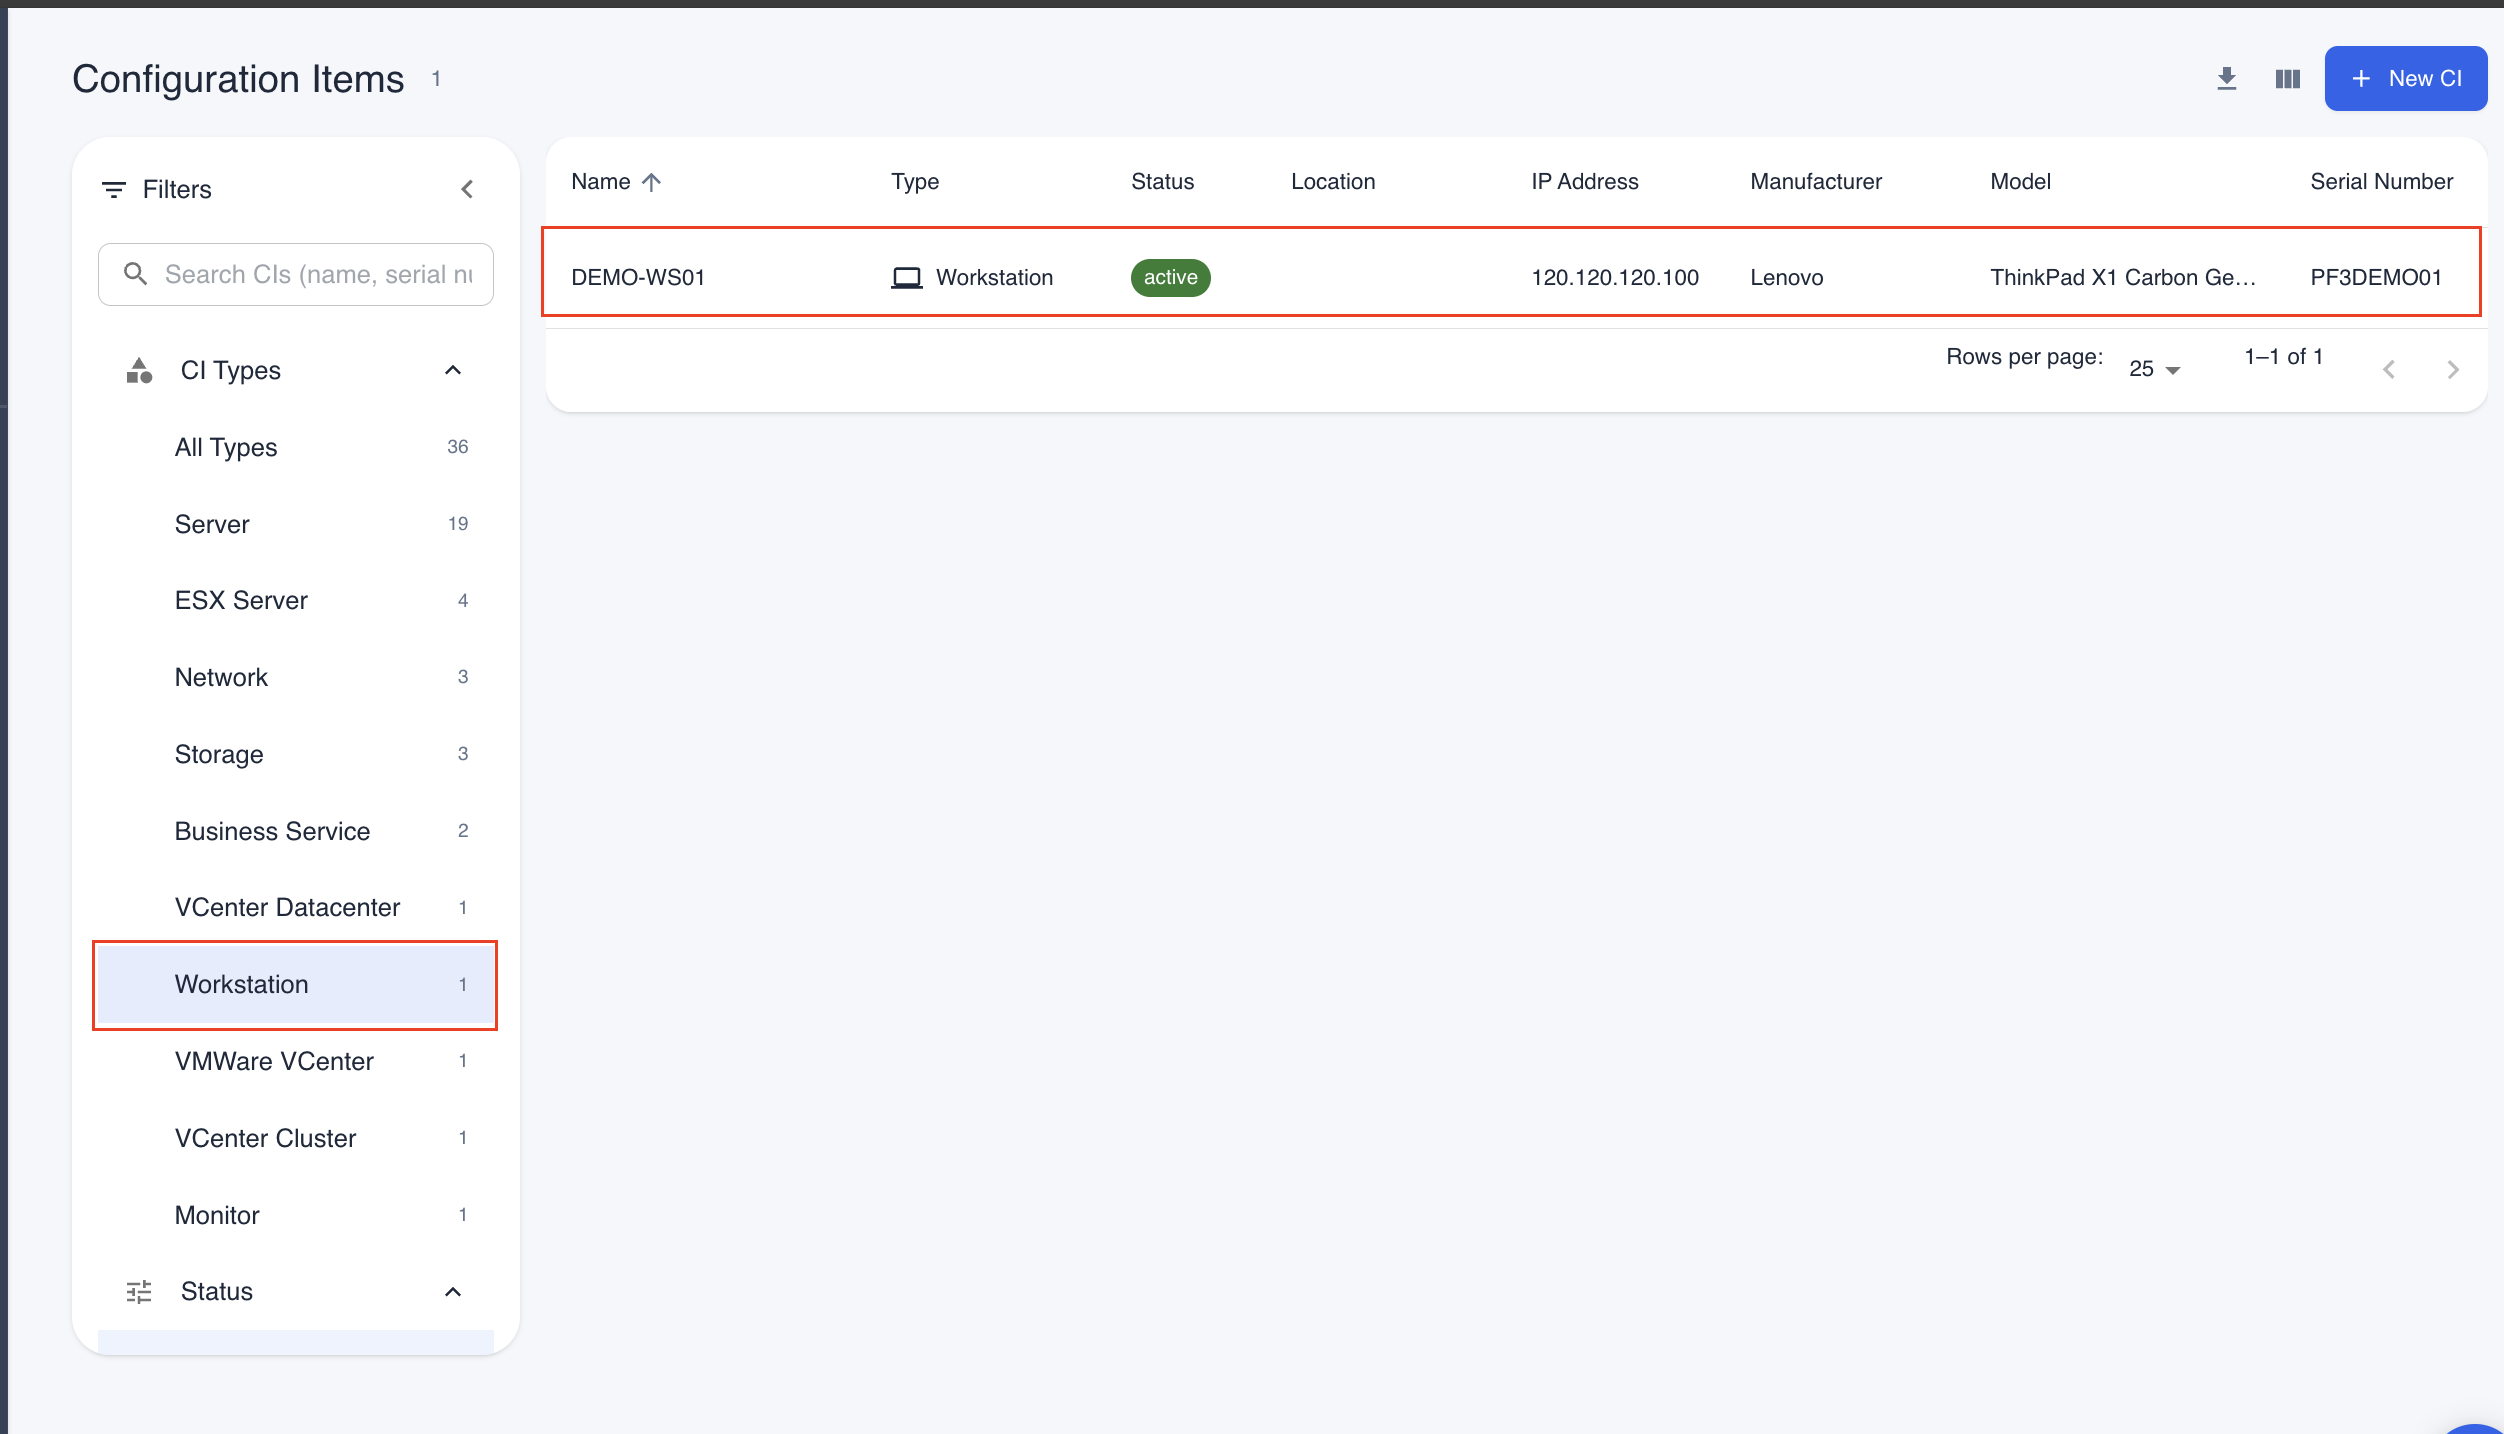The image size is (2504, 1434).
Task: Open the column visibility icon
Action: pyautogui.click(x=2287, y=78)
